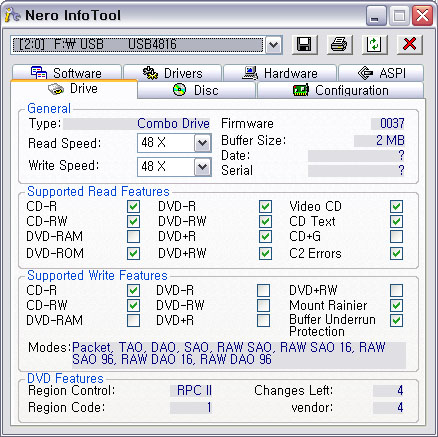Viewport: 438px width, 437px height.
Task: Toggle DVD+RW read feature checkbox
Action: 265,254
